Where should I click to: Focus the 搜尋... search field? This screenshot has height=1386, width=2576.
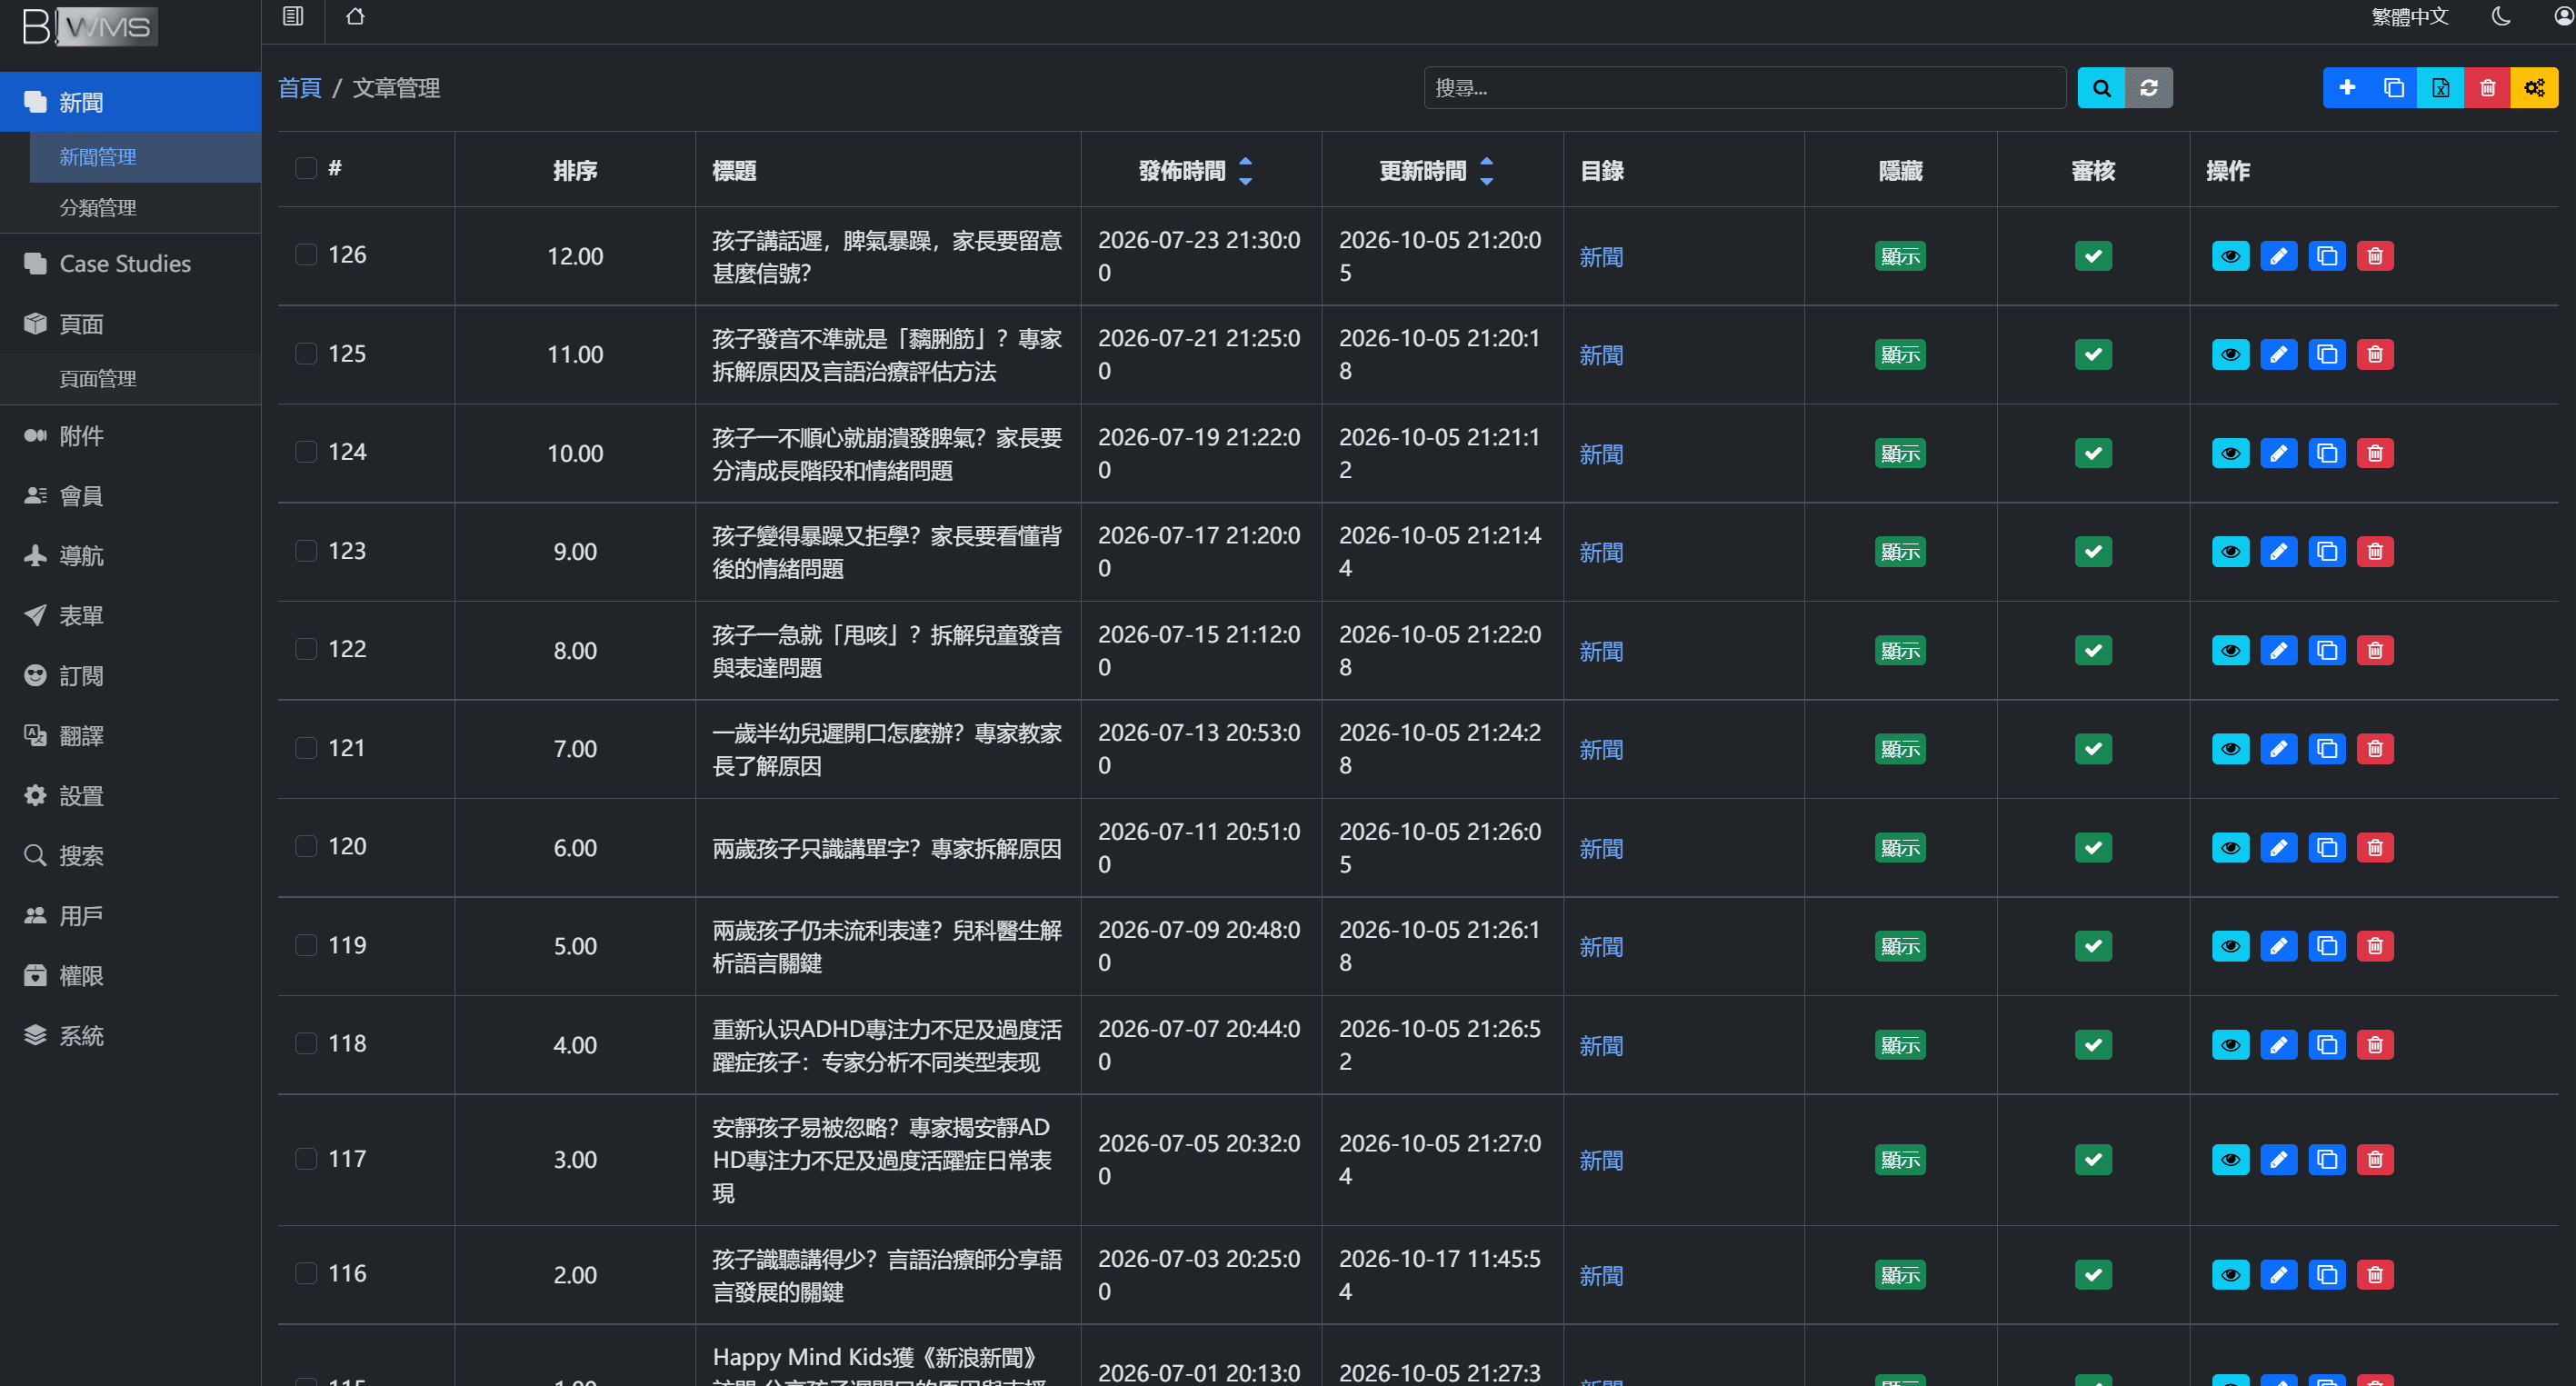point(1744,88)
